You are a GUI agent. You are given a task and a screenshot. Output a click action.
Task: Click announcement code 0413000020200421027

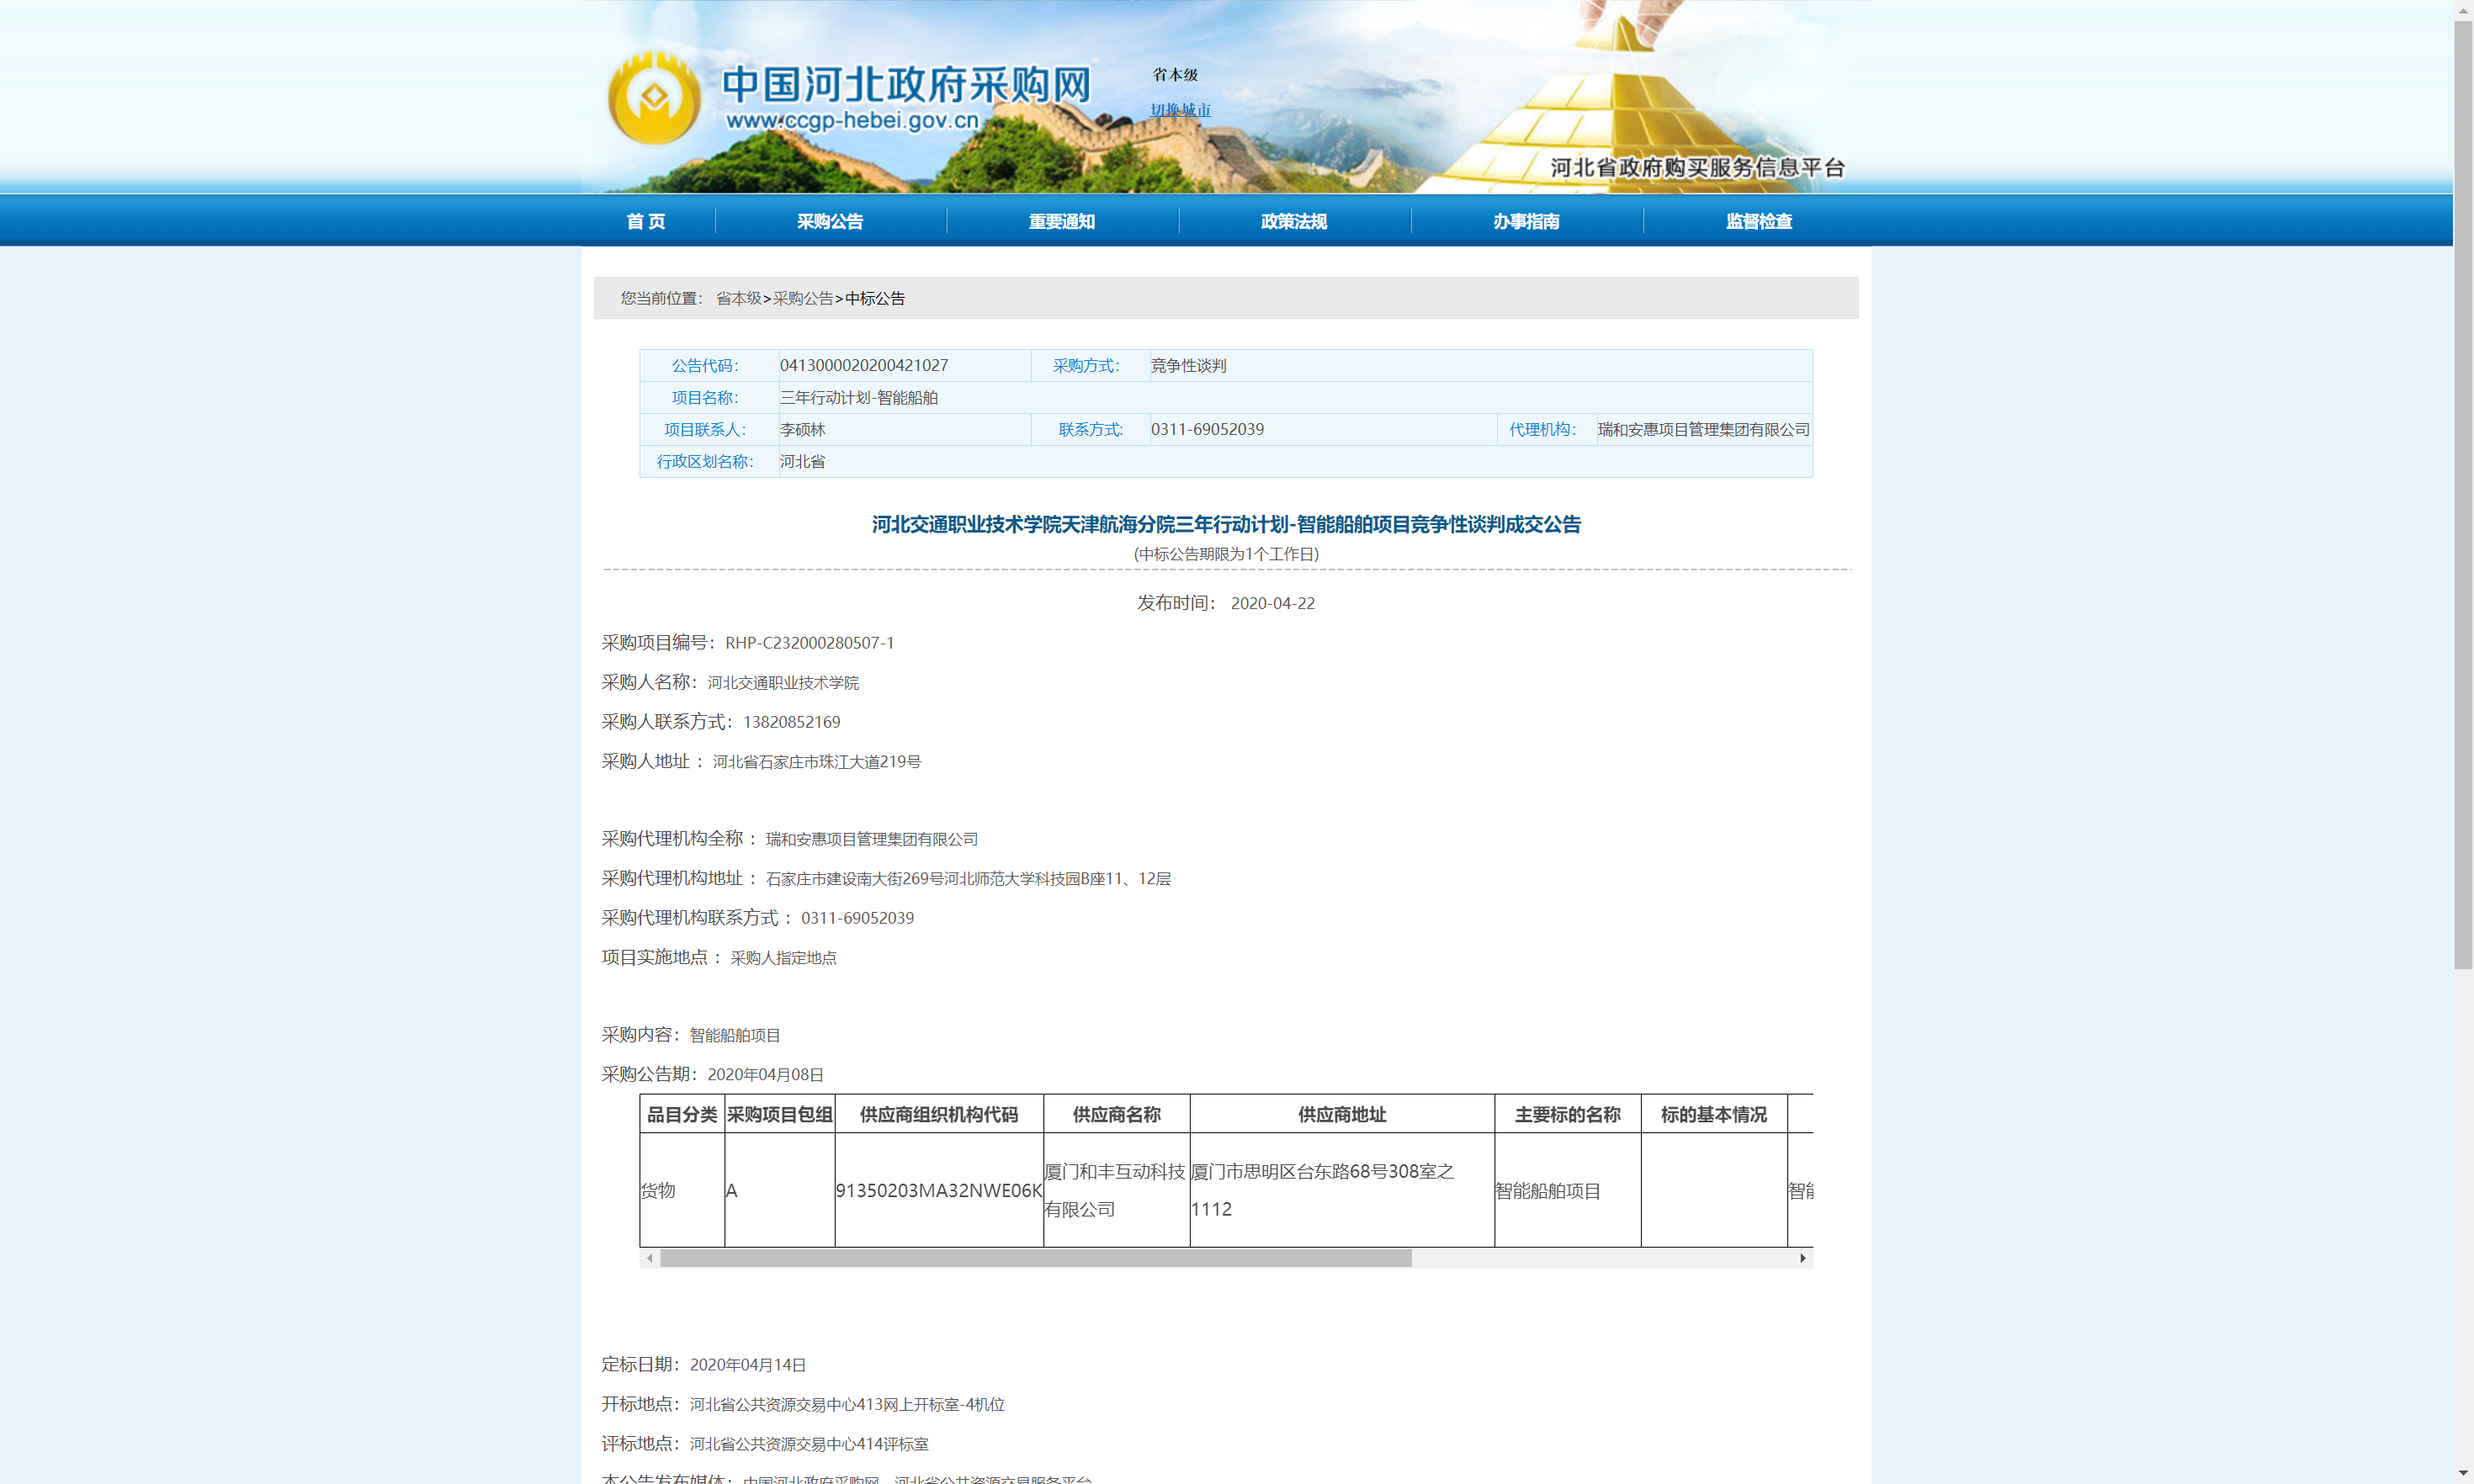click(864, 365)
